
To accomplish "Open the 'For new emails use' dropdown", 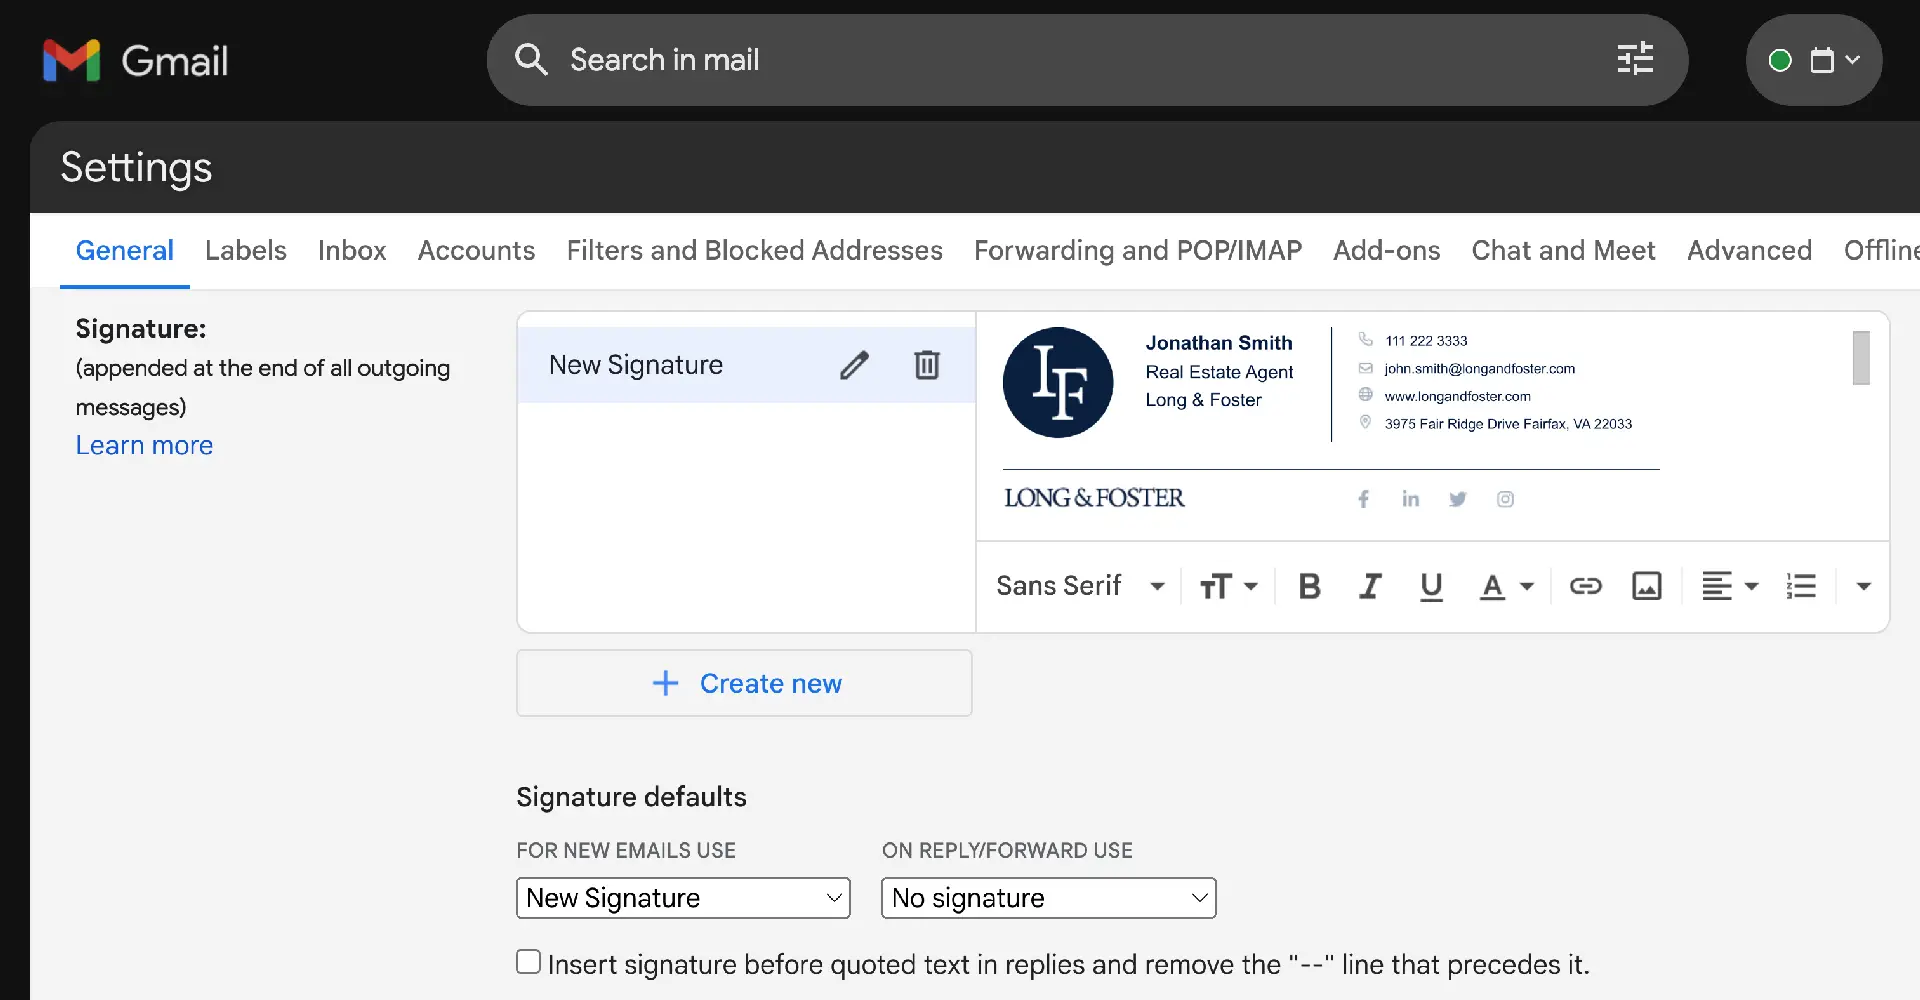I will (683, 898).
